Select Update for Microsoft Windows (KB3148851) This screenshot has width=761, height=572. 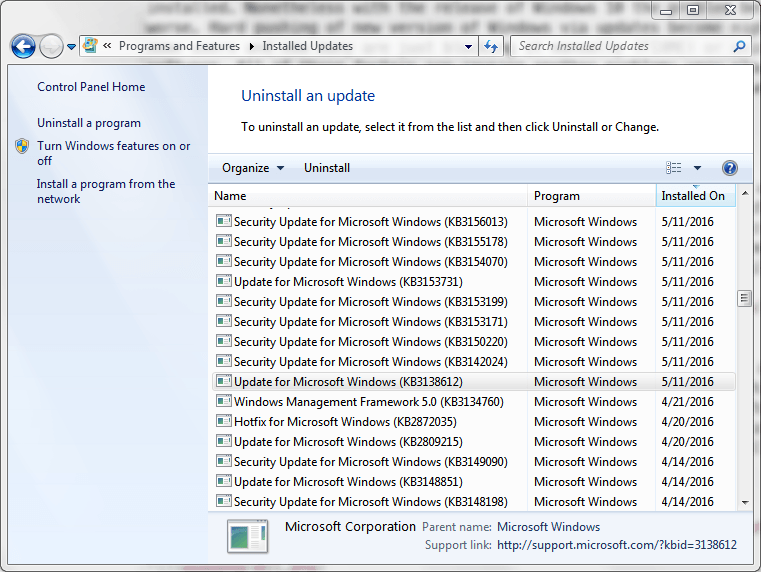474,482
